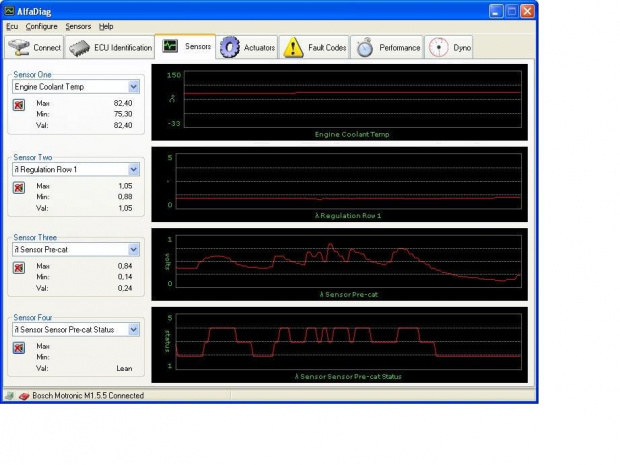
Task: Click the Lean value in Sensor Four
Action: click(x=124, y=369)
